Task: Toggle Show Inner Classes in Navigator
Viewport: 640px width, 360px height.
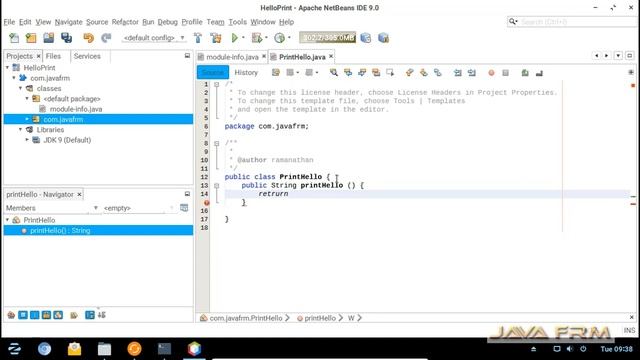Action: pos(58,315)
